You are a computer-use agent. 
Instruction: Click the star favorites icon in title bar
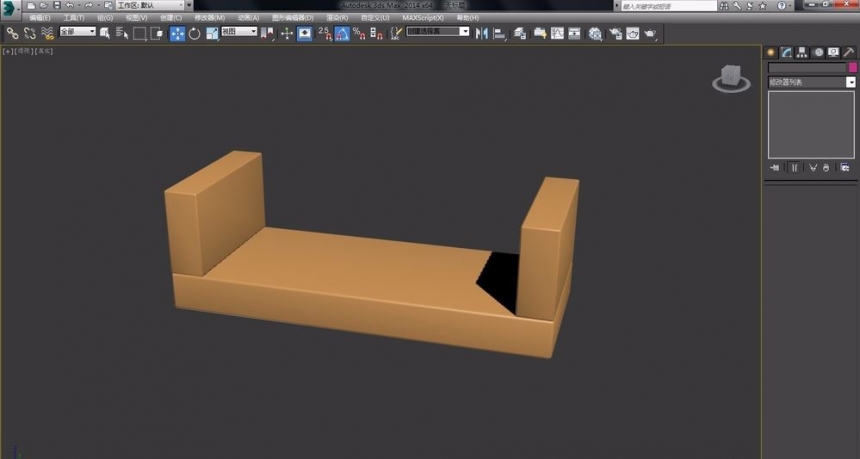click(763, 6)
